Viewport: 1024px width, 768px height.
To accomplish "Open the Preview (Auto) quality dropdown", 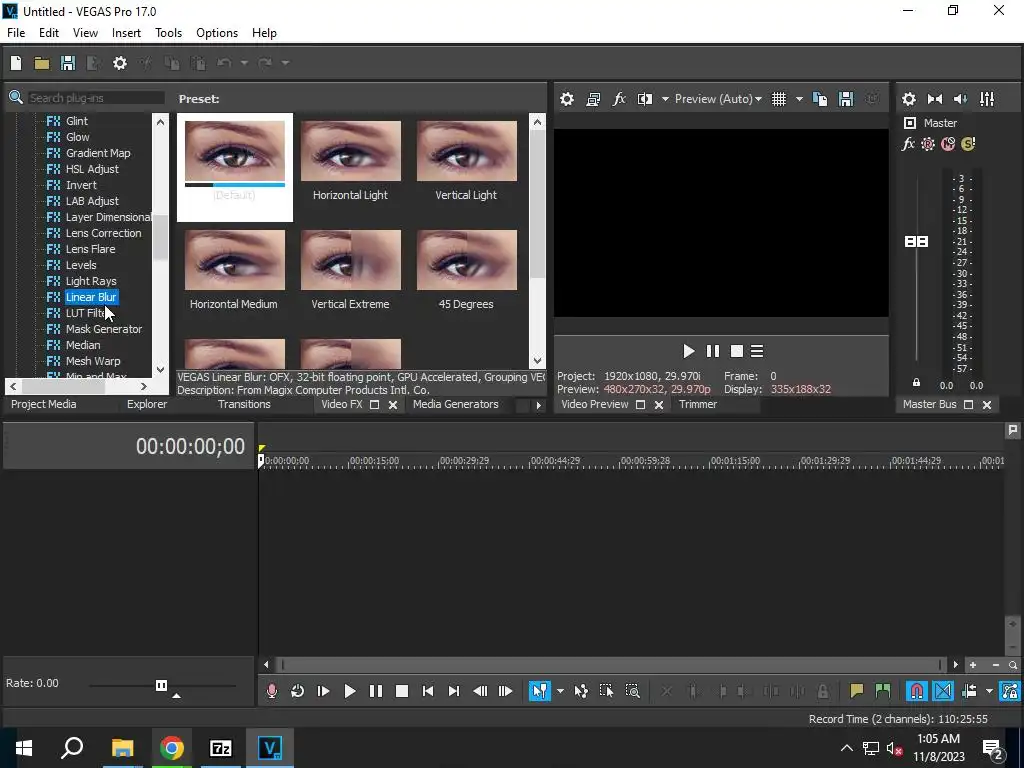I will [718, 99].
